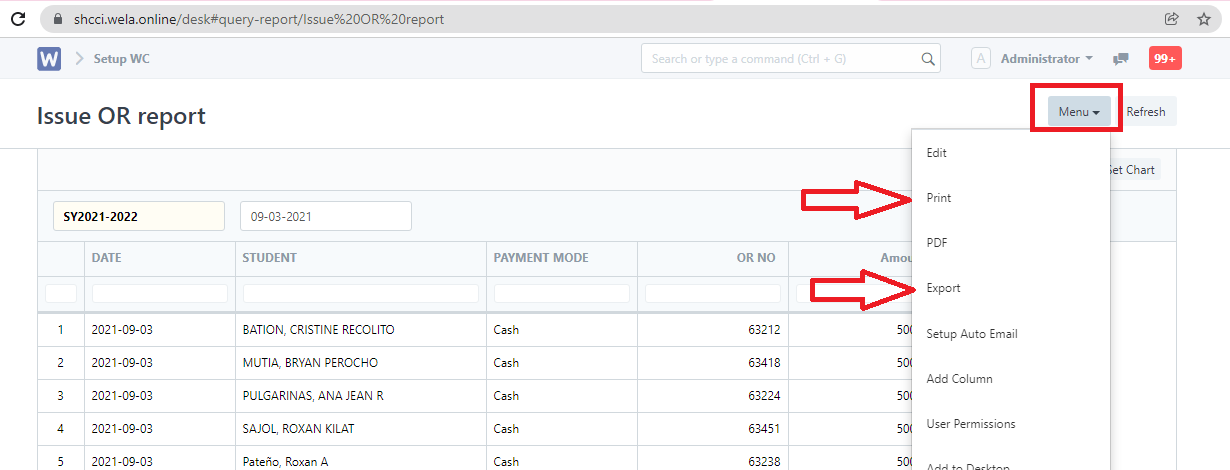Viewport: 1230px width, 470px height.
Task: Expand the Administrator user dropdown
Action: (x=1046, y=59)
